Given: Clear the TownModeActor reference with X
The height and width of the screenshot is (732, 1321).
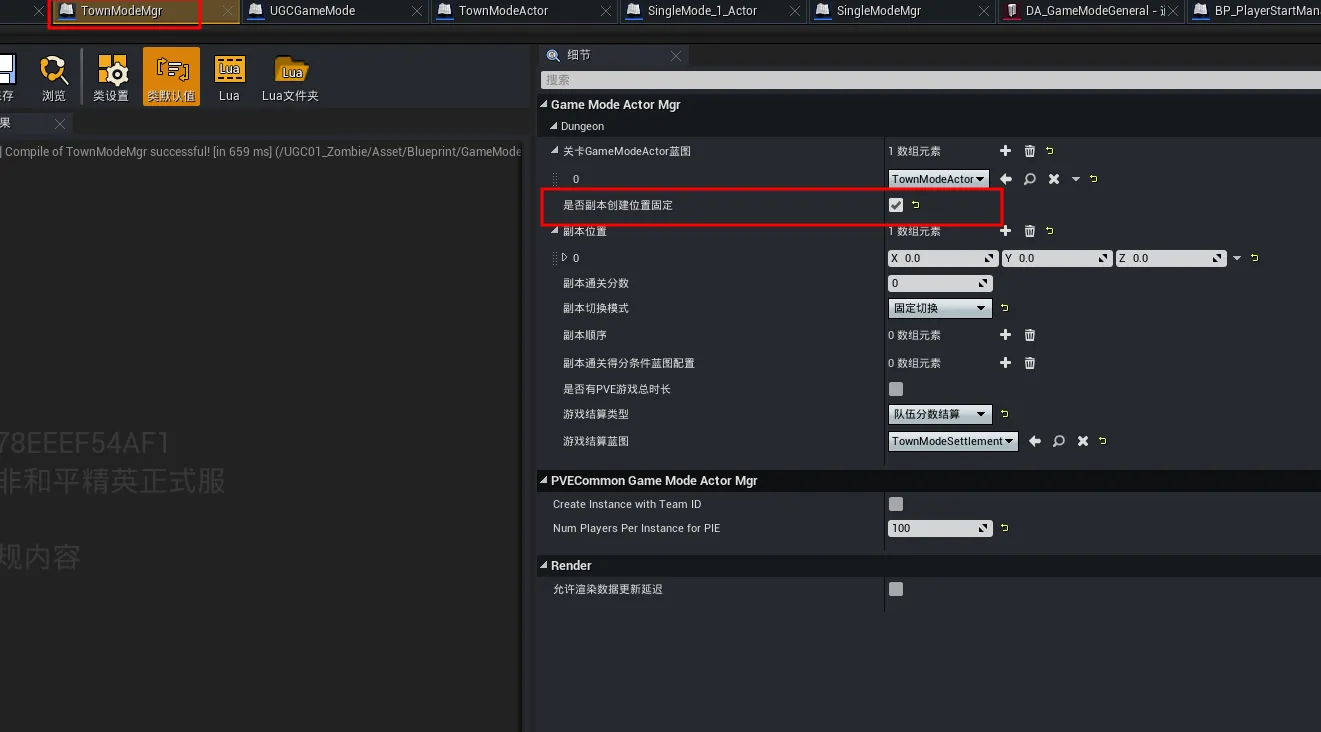Looking at the screenshot, I should 1054,179.
